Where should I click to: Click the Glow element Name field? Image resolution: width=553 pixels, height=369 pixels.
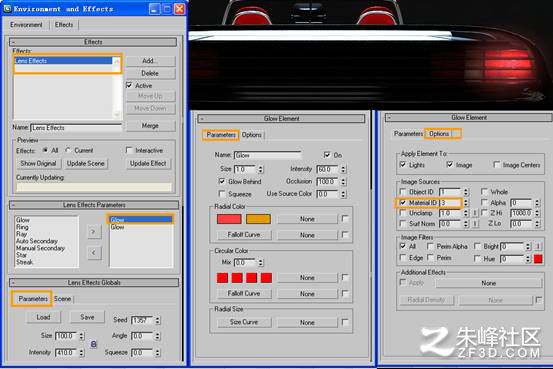(x=268, y=155)
